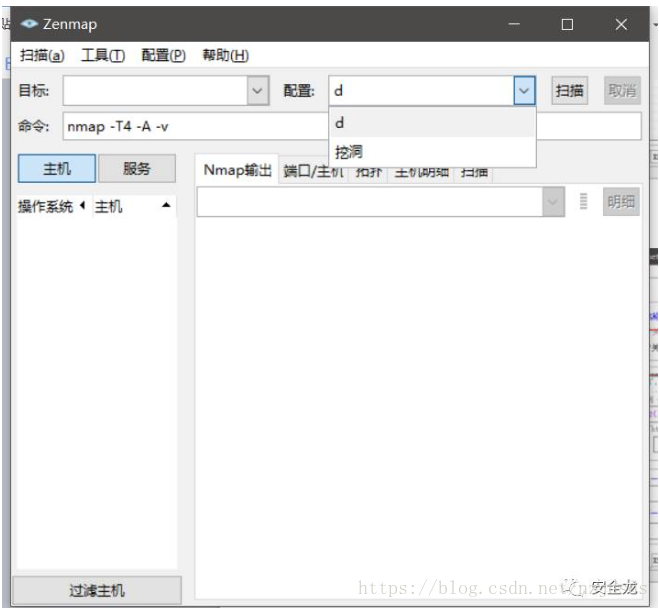
Task: Click the 取消 cancel button
Action: 622,90
